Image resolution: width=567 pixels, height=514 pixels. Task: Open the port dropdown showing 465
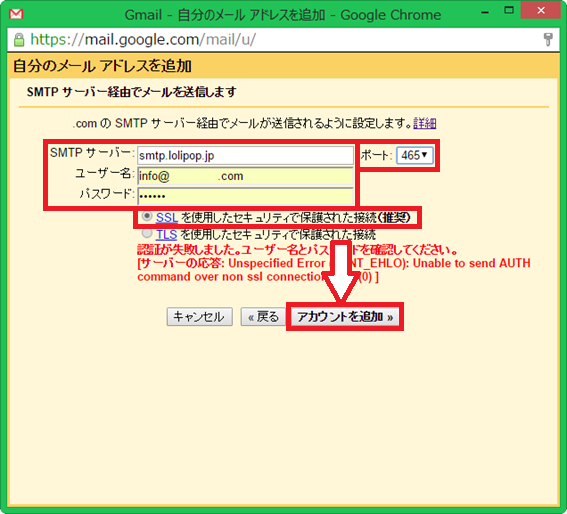(x=414, y=156)
